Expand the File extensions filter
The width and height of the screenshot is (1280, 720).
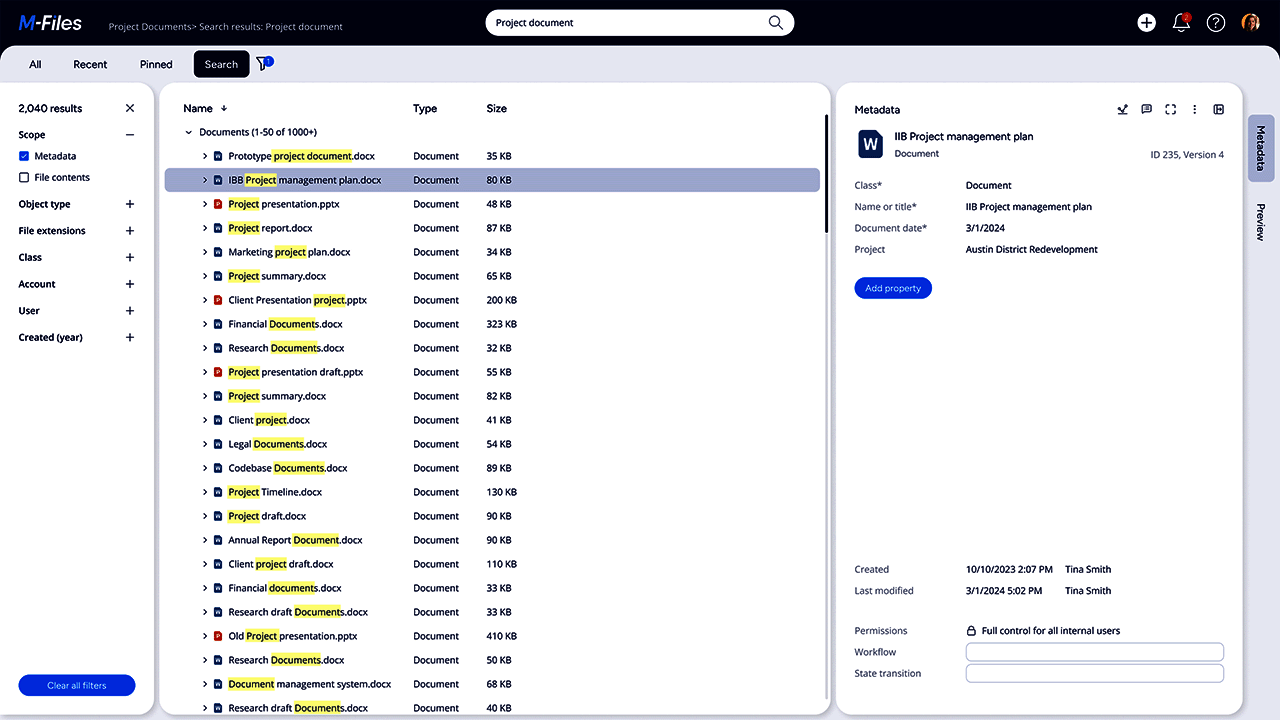(130, 231)
